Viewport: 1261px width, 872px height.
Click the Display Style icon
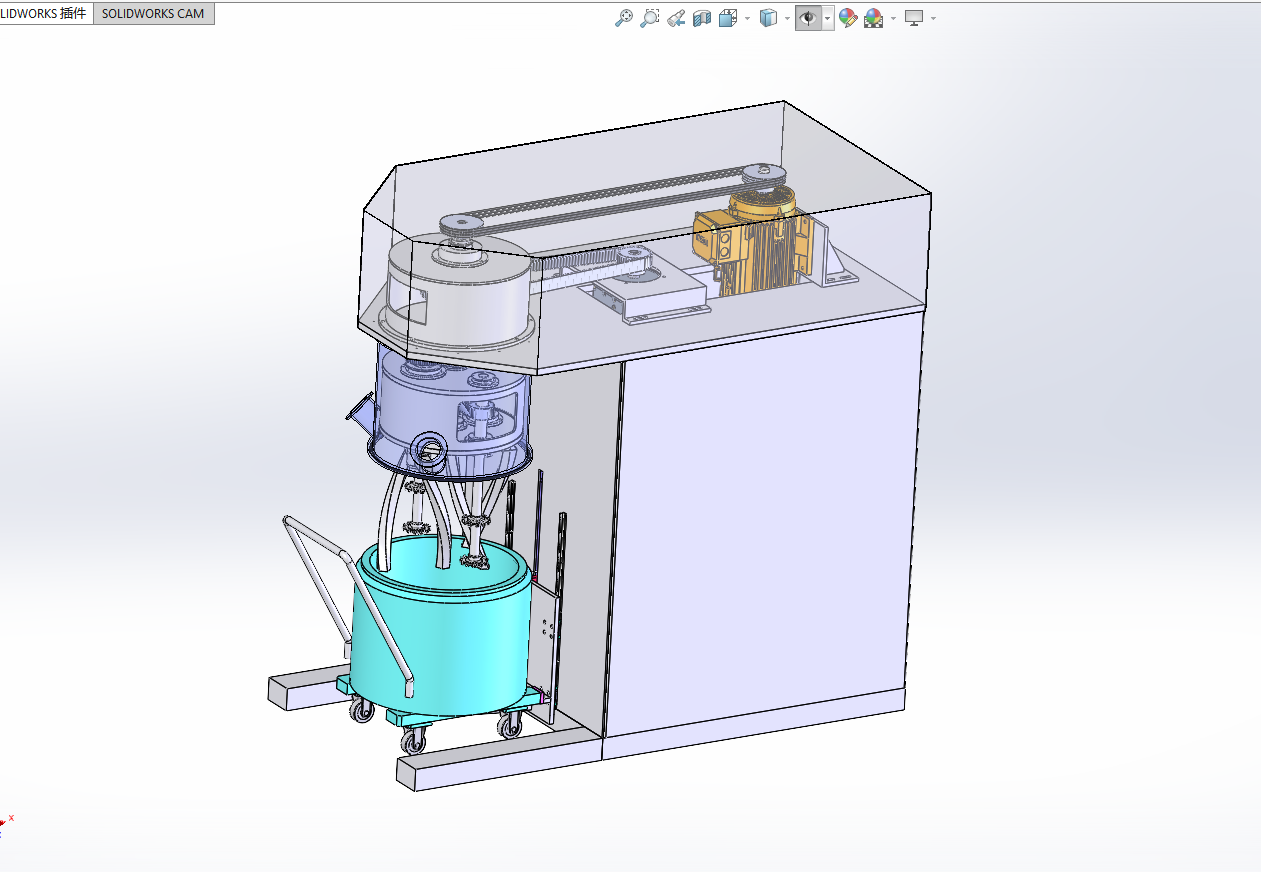pos(768,18)
